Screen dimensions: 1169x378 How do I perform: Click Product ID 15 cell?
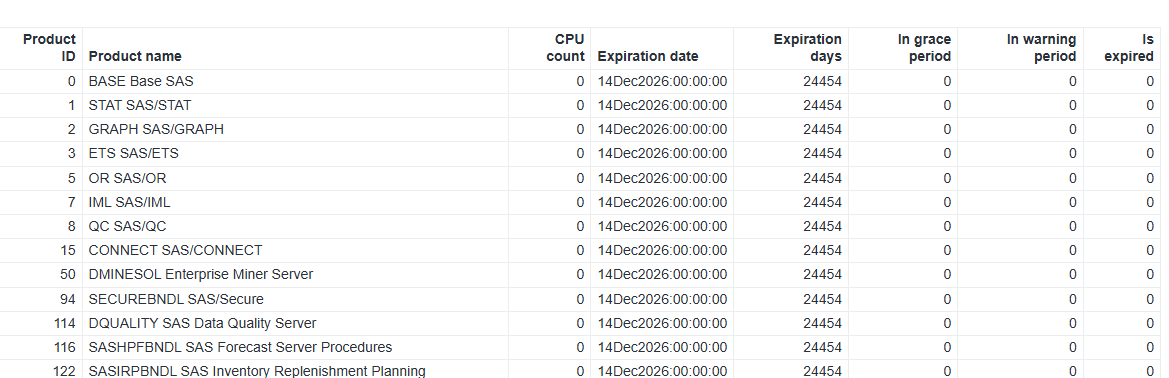41,251
